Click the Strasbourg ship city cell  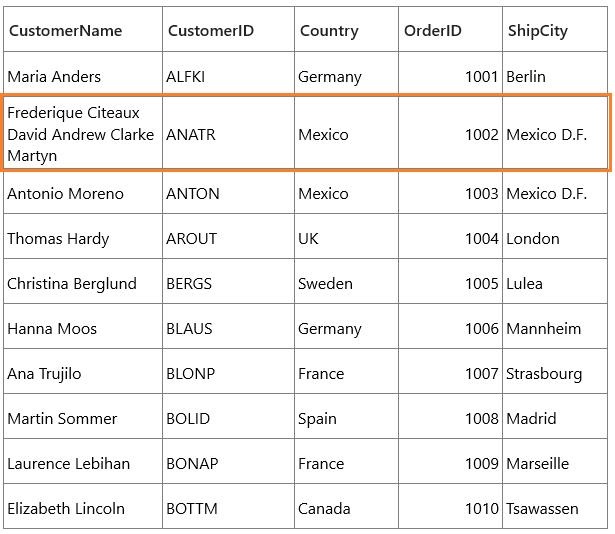pyautogui.click(x=555, y=371)
